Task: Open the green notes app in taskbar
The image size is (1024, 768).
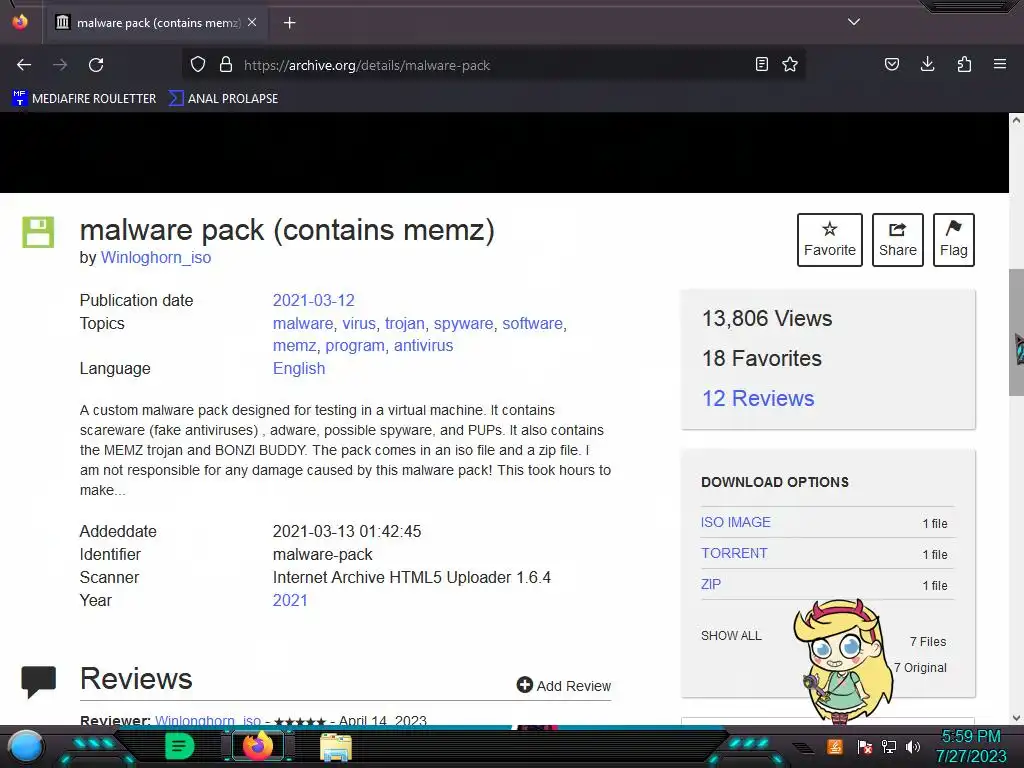Action: 180,746
